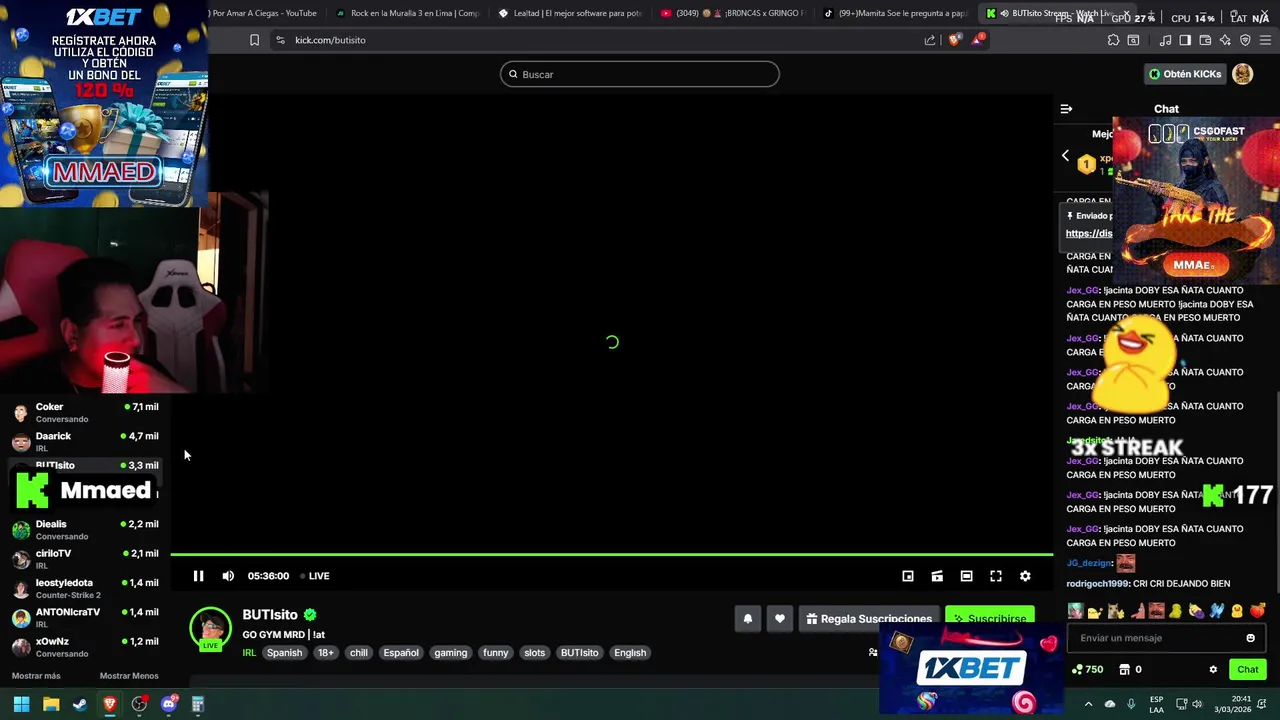
Task: Open ANTONIcraTV channel in sidebar
Action: (85, 617)
